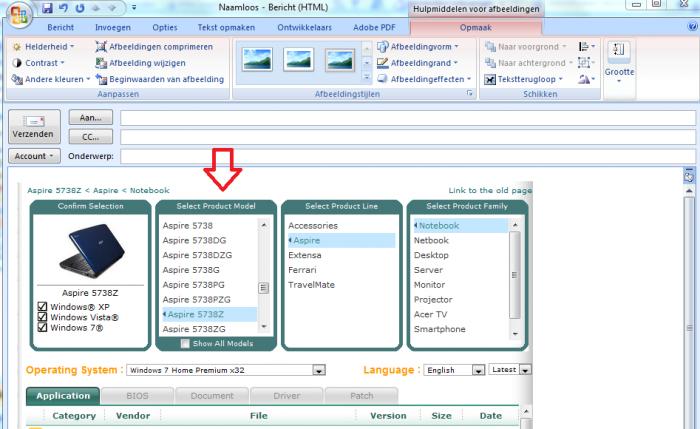Click Naar achtergrond
The image size is (700, 429).
coord(529,63)
